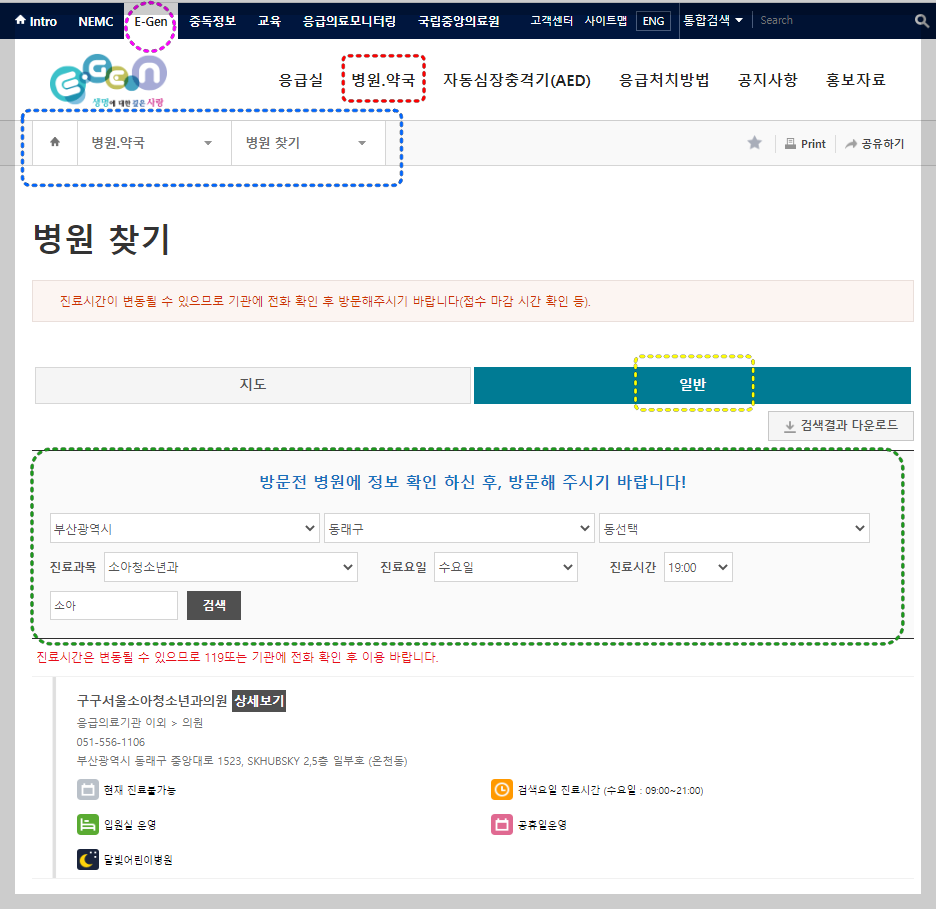Image resolution: width=936 pixels, height=909 pixels.
Task: Open the 응급처치방법 menu item
Action: pyautogui.click(x=664, y=81)
